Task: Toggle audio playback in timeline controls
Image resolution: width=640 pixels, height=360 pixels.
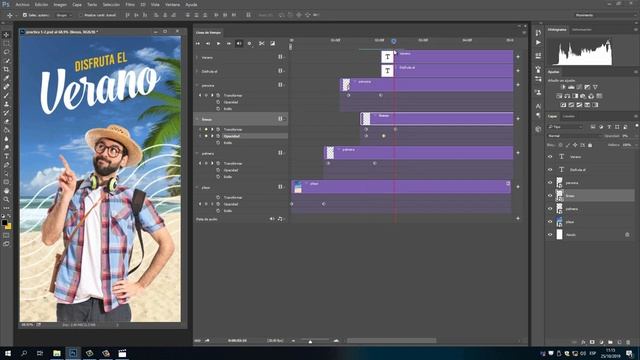Action: pyautogui.click(x=239, y=43)
